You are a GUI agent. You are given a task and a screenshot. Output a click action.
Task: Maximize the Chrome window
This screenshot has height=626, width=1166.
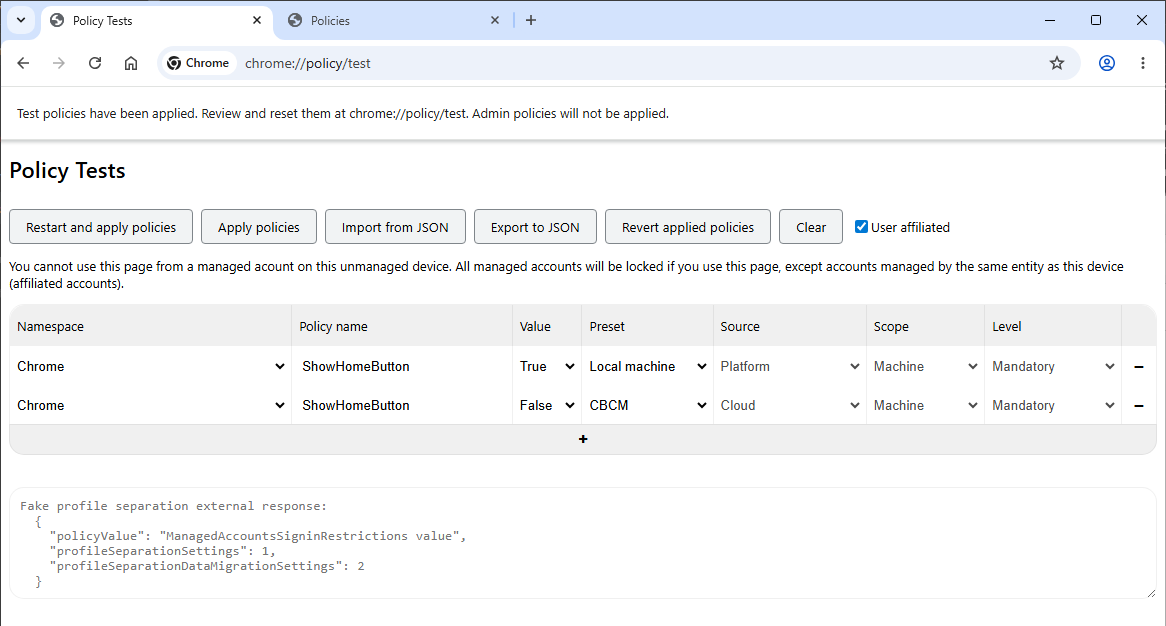1095,20
